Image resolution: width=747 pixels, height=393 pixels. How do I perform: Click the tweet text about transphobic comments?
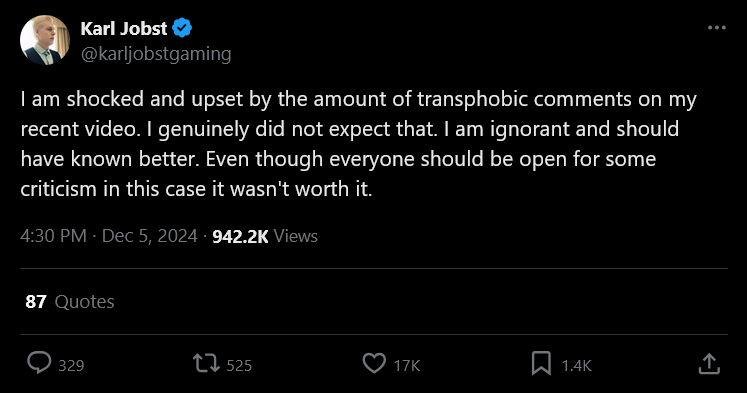tap(358, 144)
